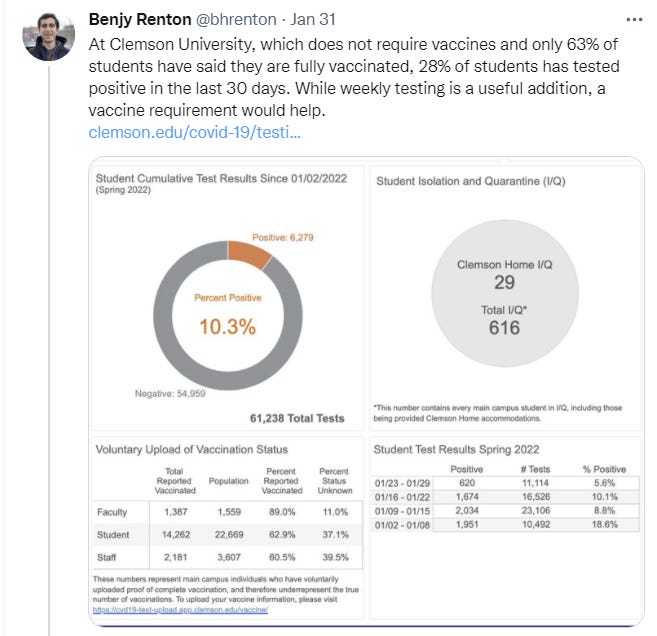Click the "Voluntary Upload of Vaccination Status" heading
The image size is (657, 636).
(x=192, y=449)
